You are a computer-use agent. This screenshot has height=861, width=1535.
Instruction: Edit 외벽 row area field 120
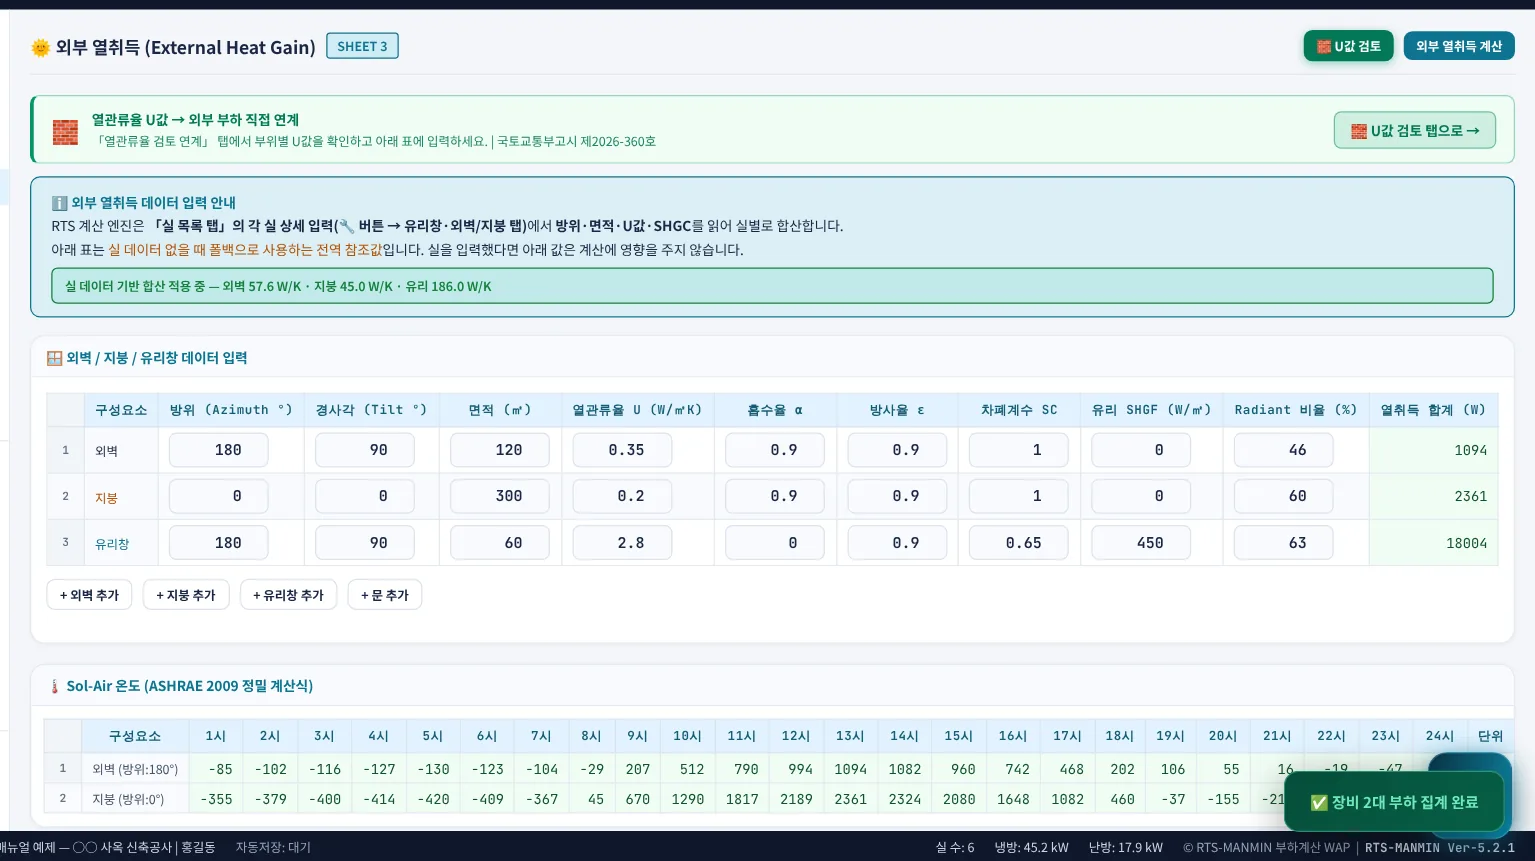point(500,450)
